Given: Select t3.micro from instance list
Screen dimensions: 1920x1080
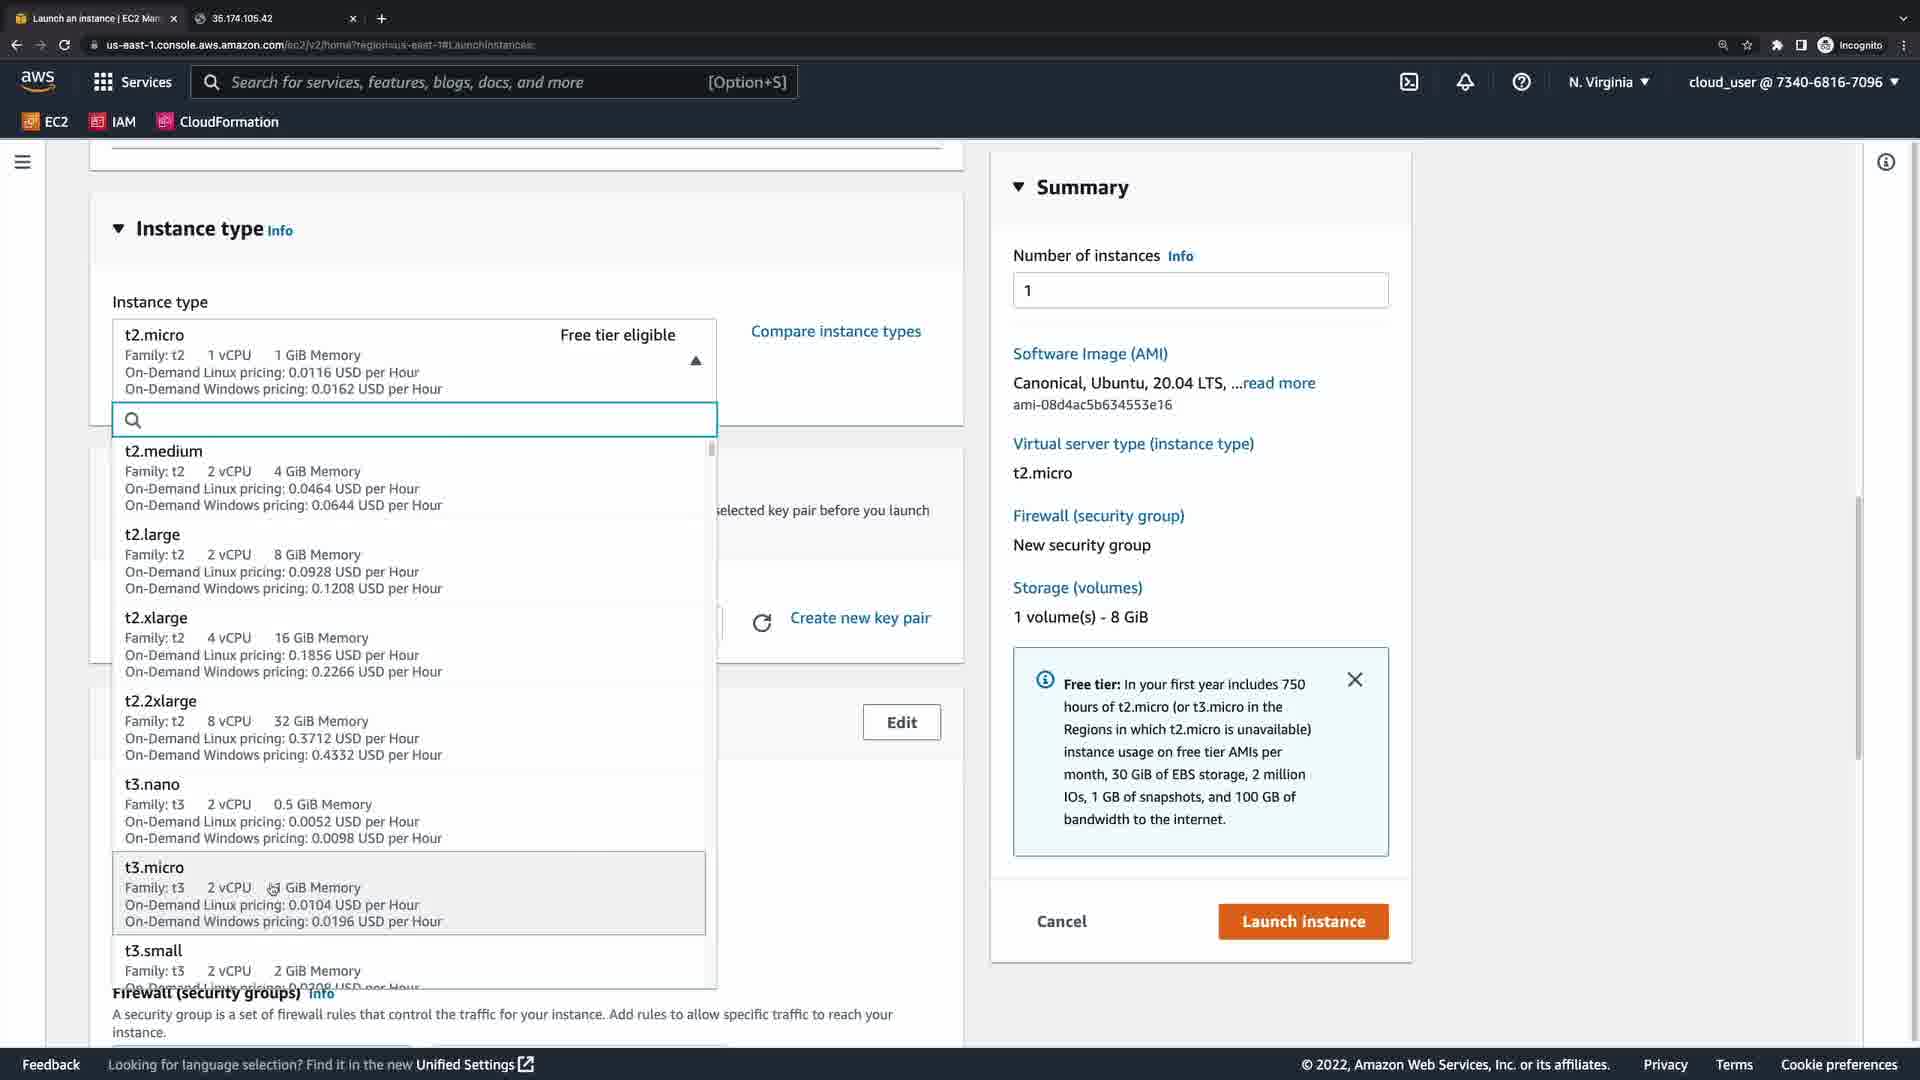Looking at the screenshot, I should pos(408,893).
